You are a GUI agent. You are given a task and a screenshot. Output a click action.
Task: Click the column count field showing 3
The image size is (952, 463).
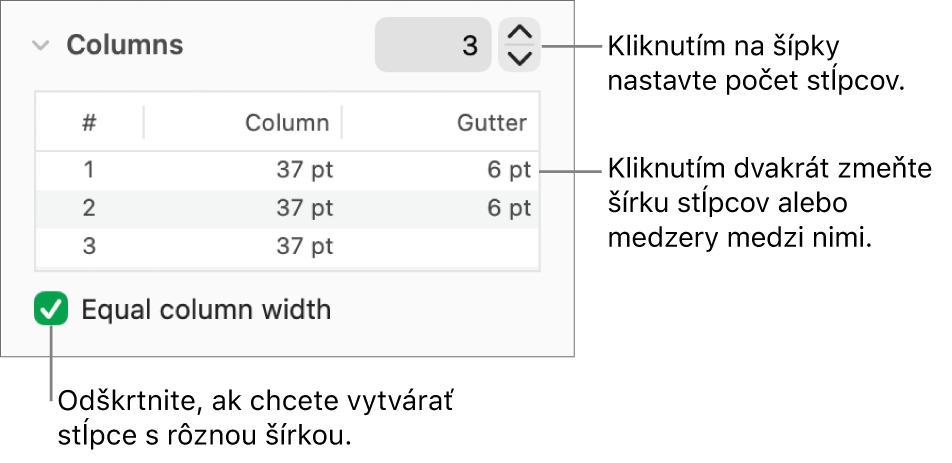(x=433, y=46)
